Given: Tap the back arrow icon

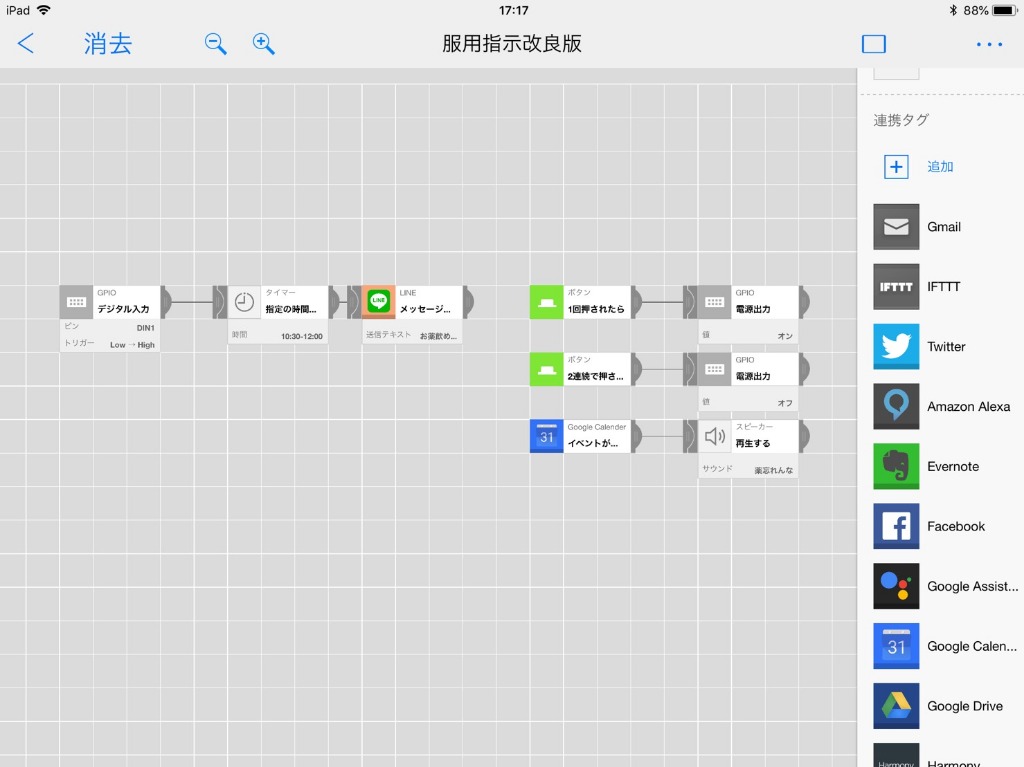Looking at the screenshot, I should [x=25, y=44].
